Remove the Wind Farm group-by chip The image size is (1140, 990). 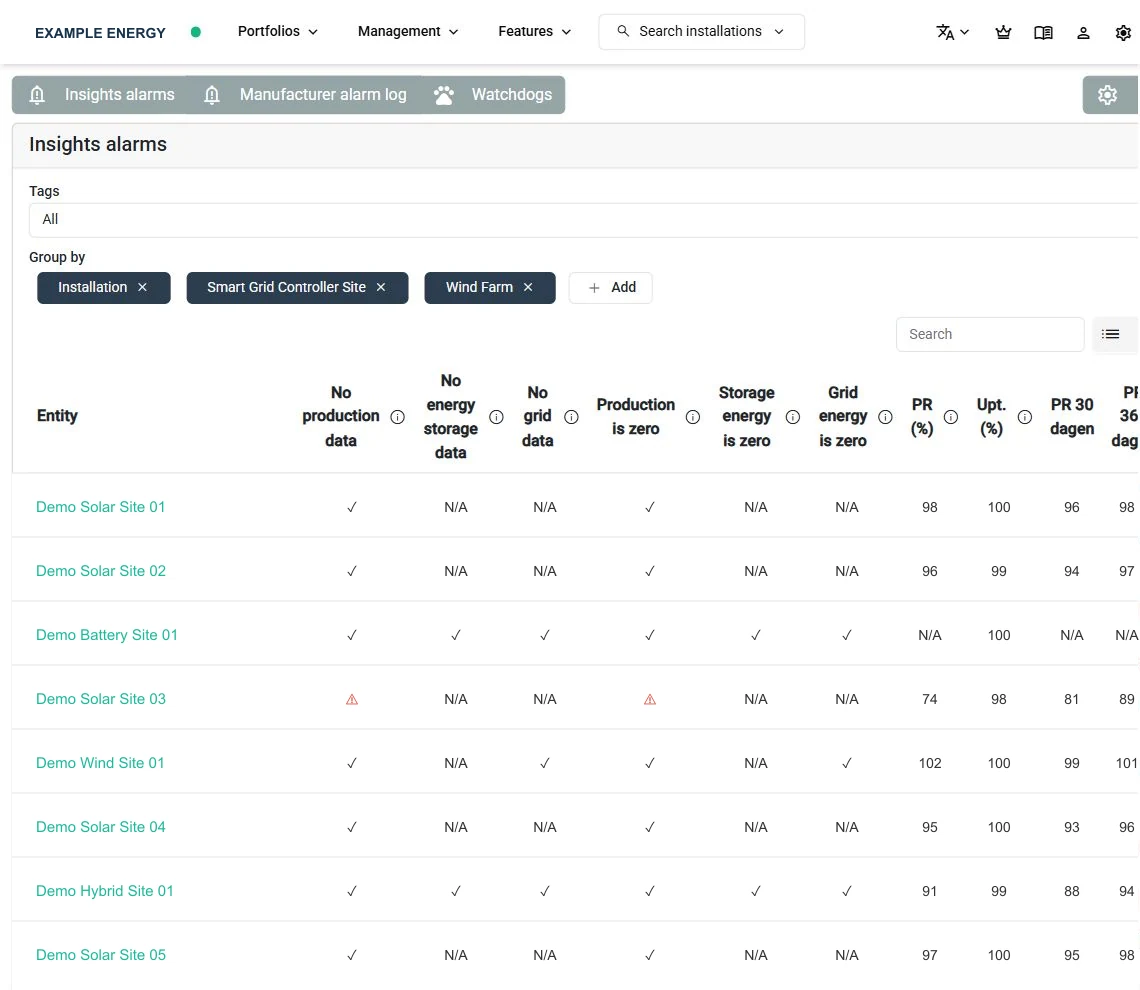coord(529,287)
